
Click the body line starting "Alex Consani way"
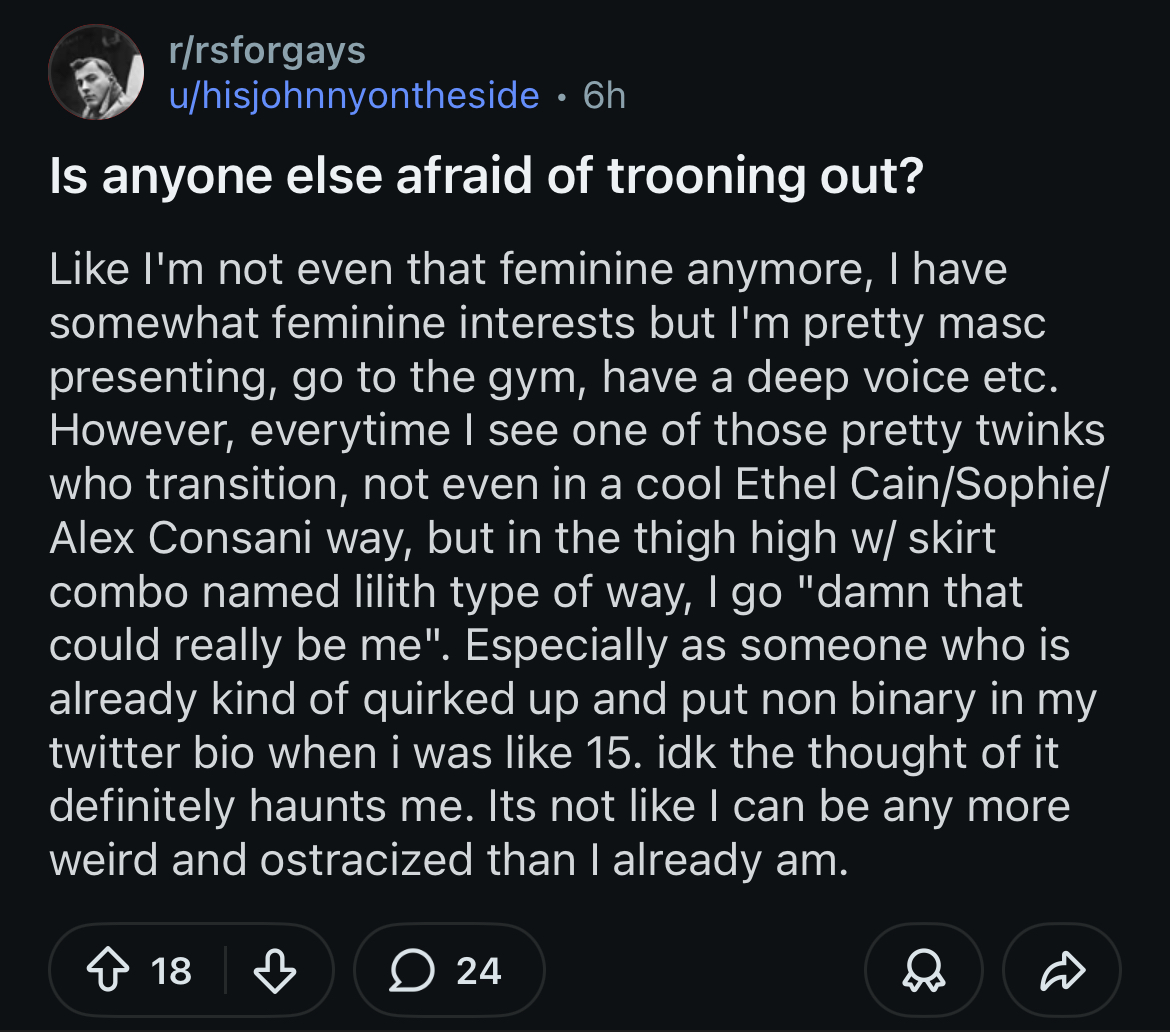tap(522, 538)
